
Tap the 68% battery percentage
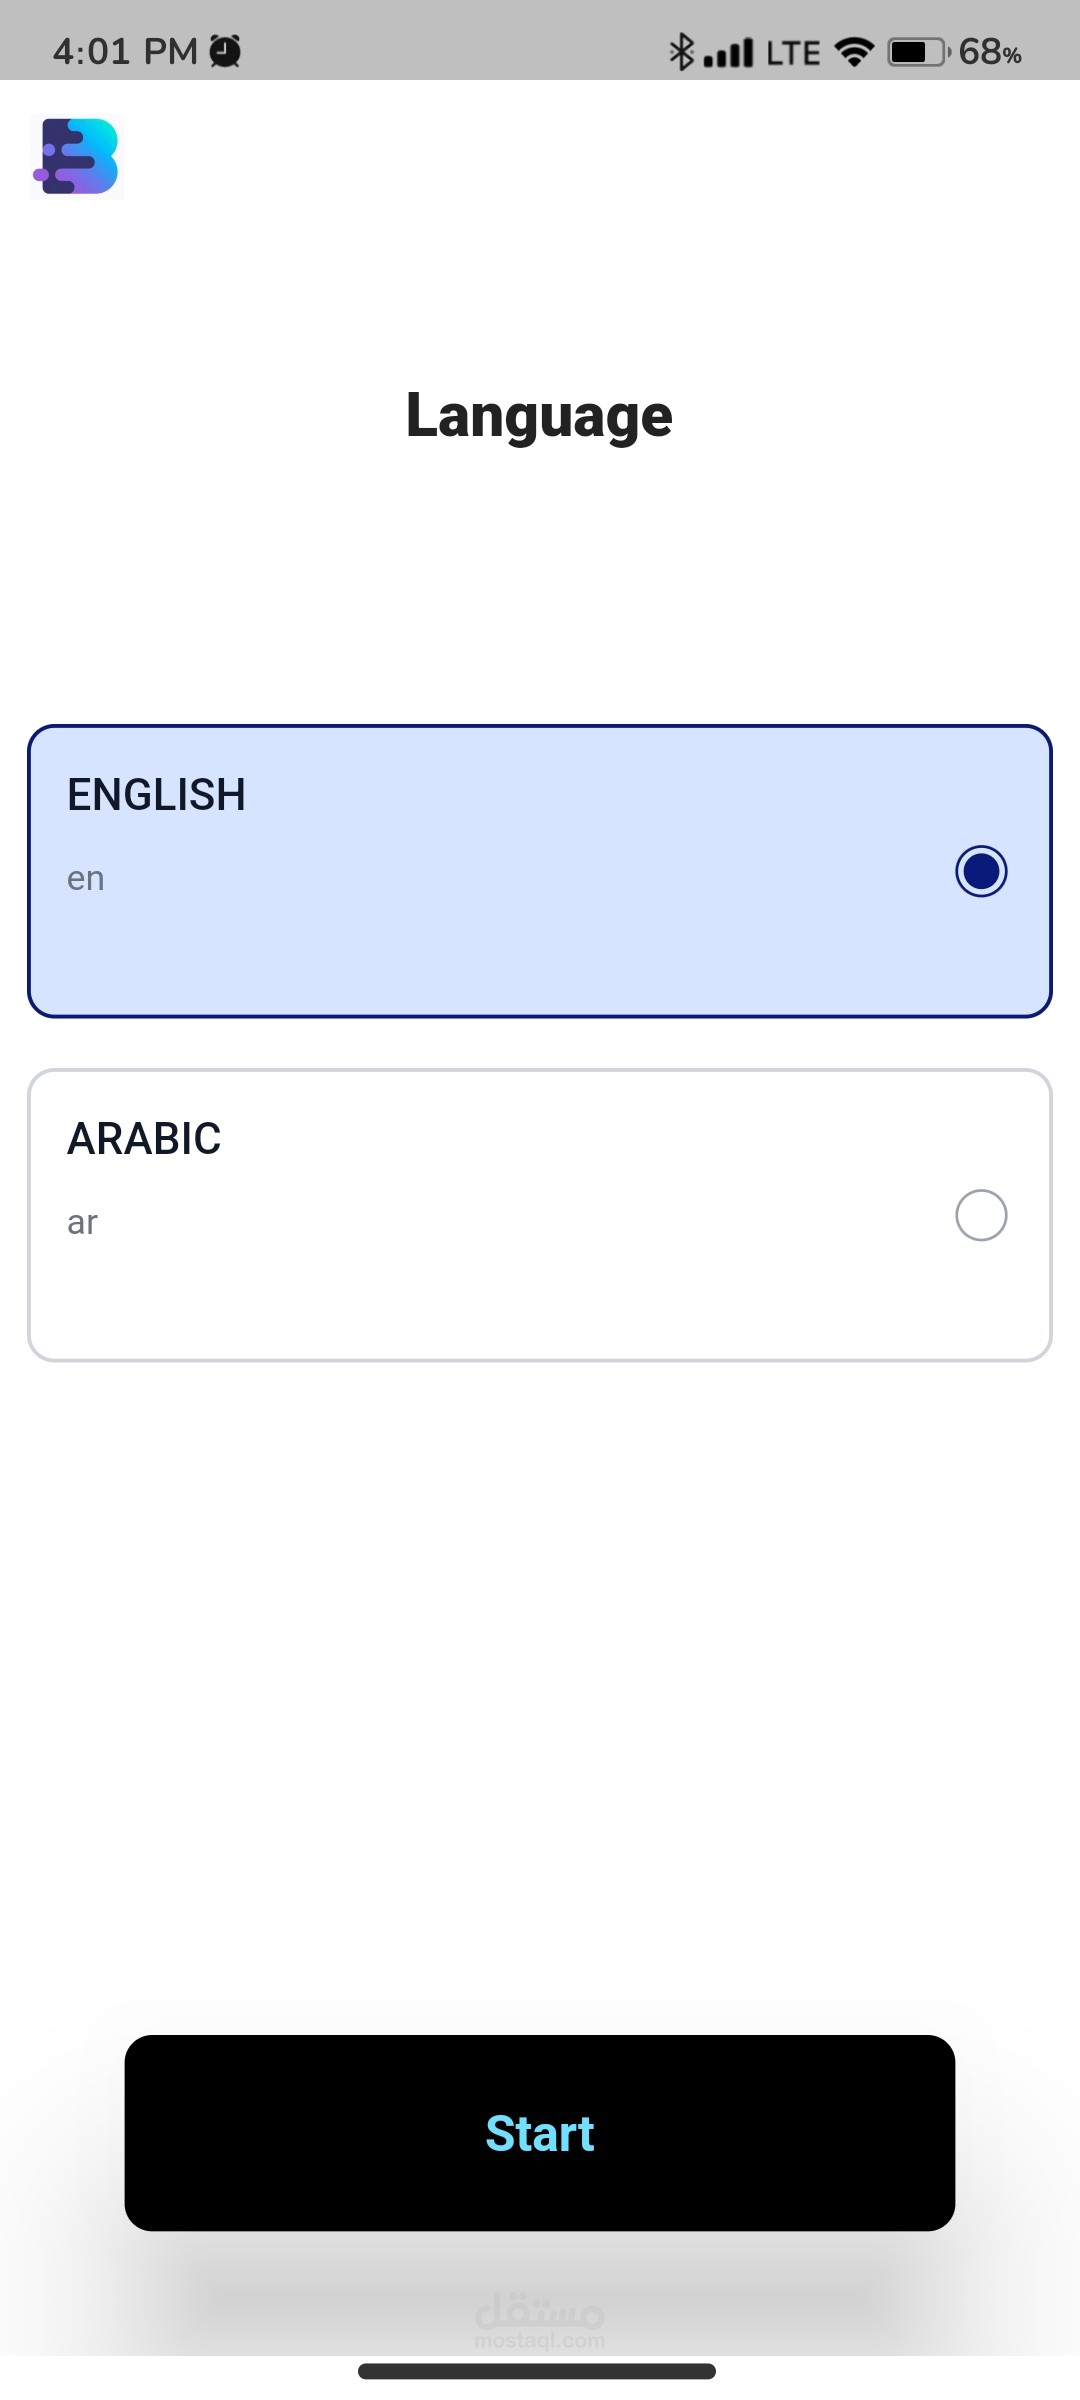point(990,52)
